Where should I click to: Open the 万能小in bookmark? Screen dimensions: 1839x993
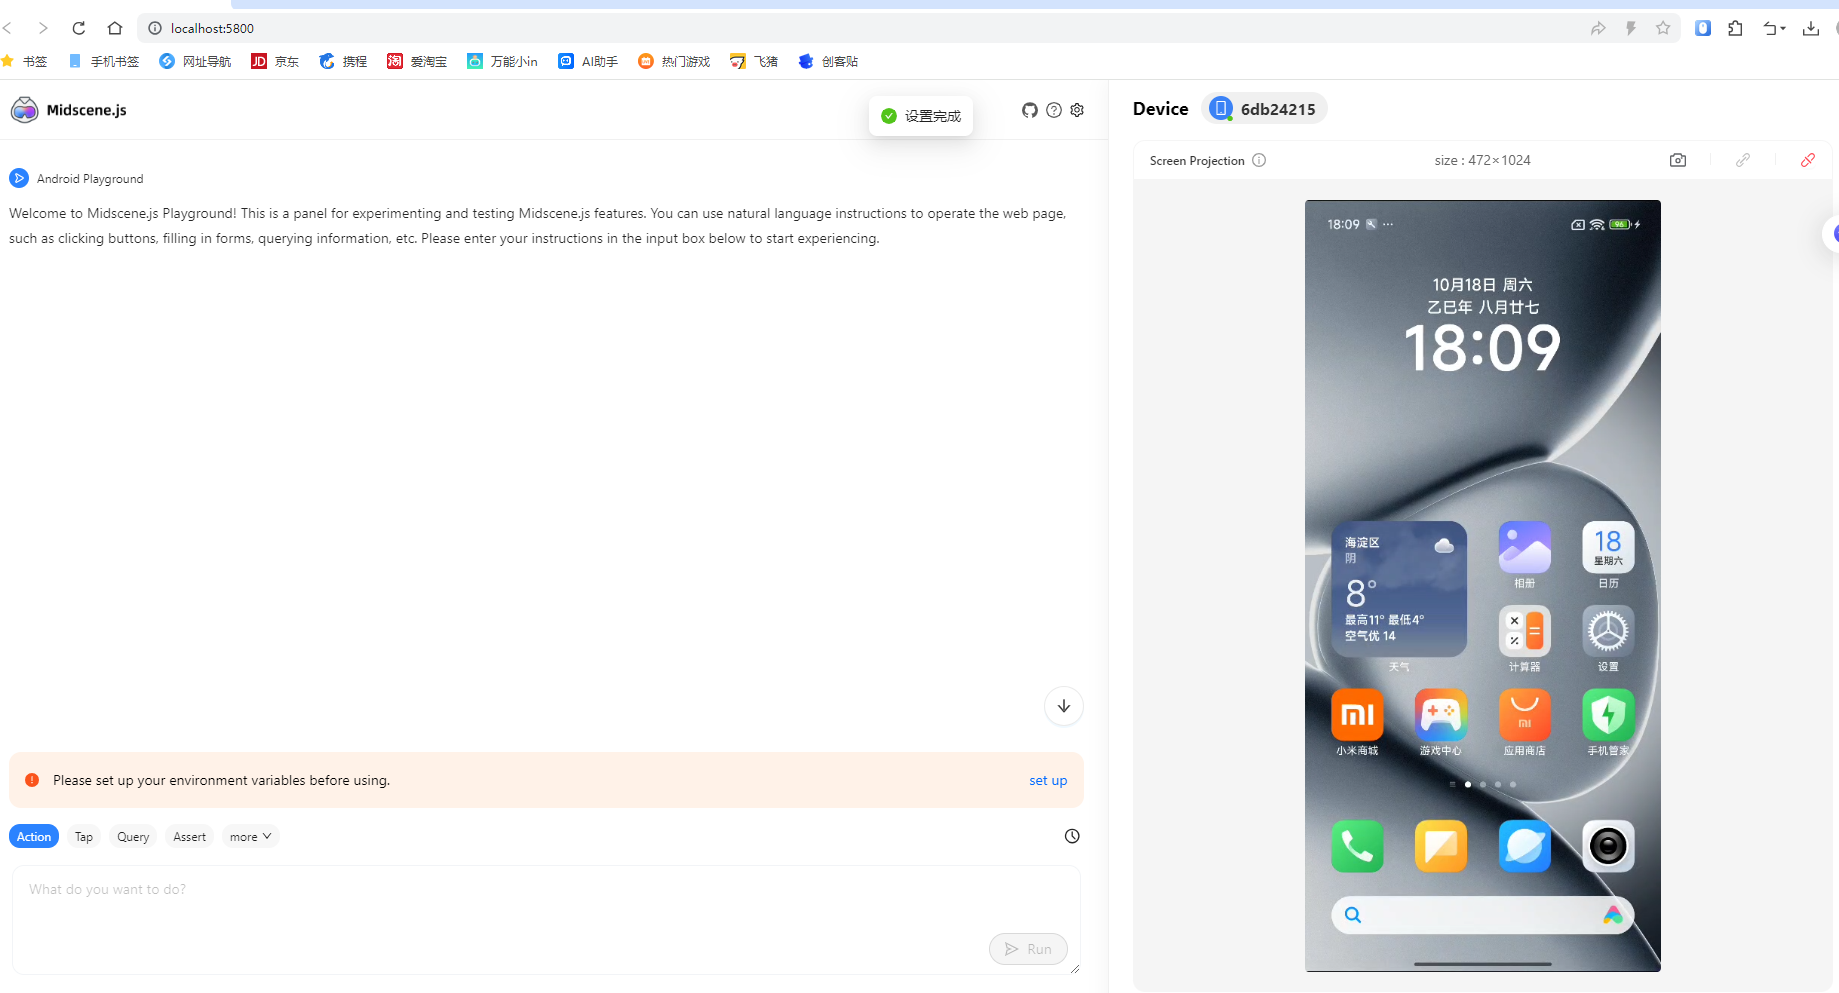point(502,61)
